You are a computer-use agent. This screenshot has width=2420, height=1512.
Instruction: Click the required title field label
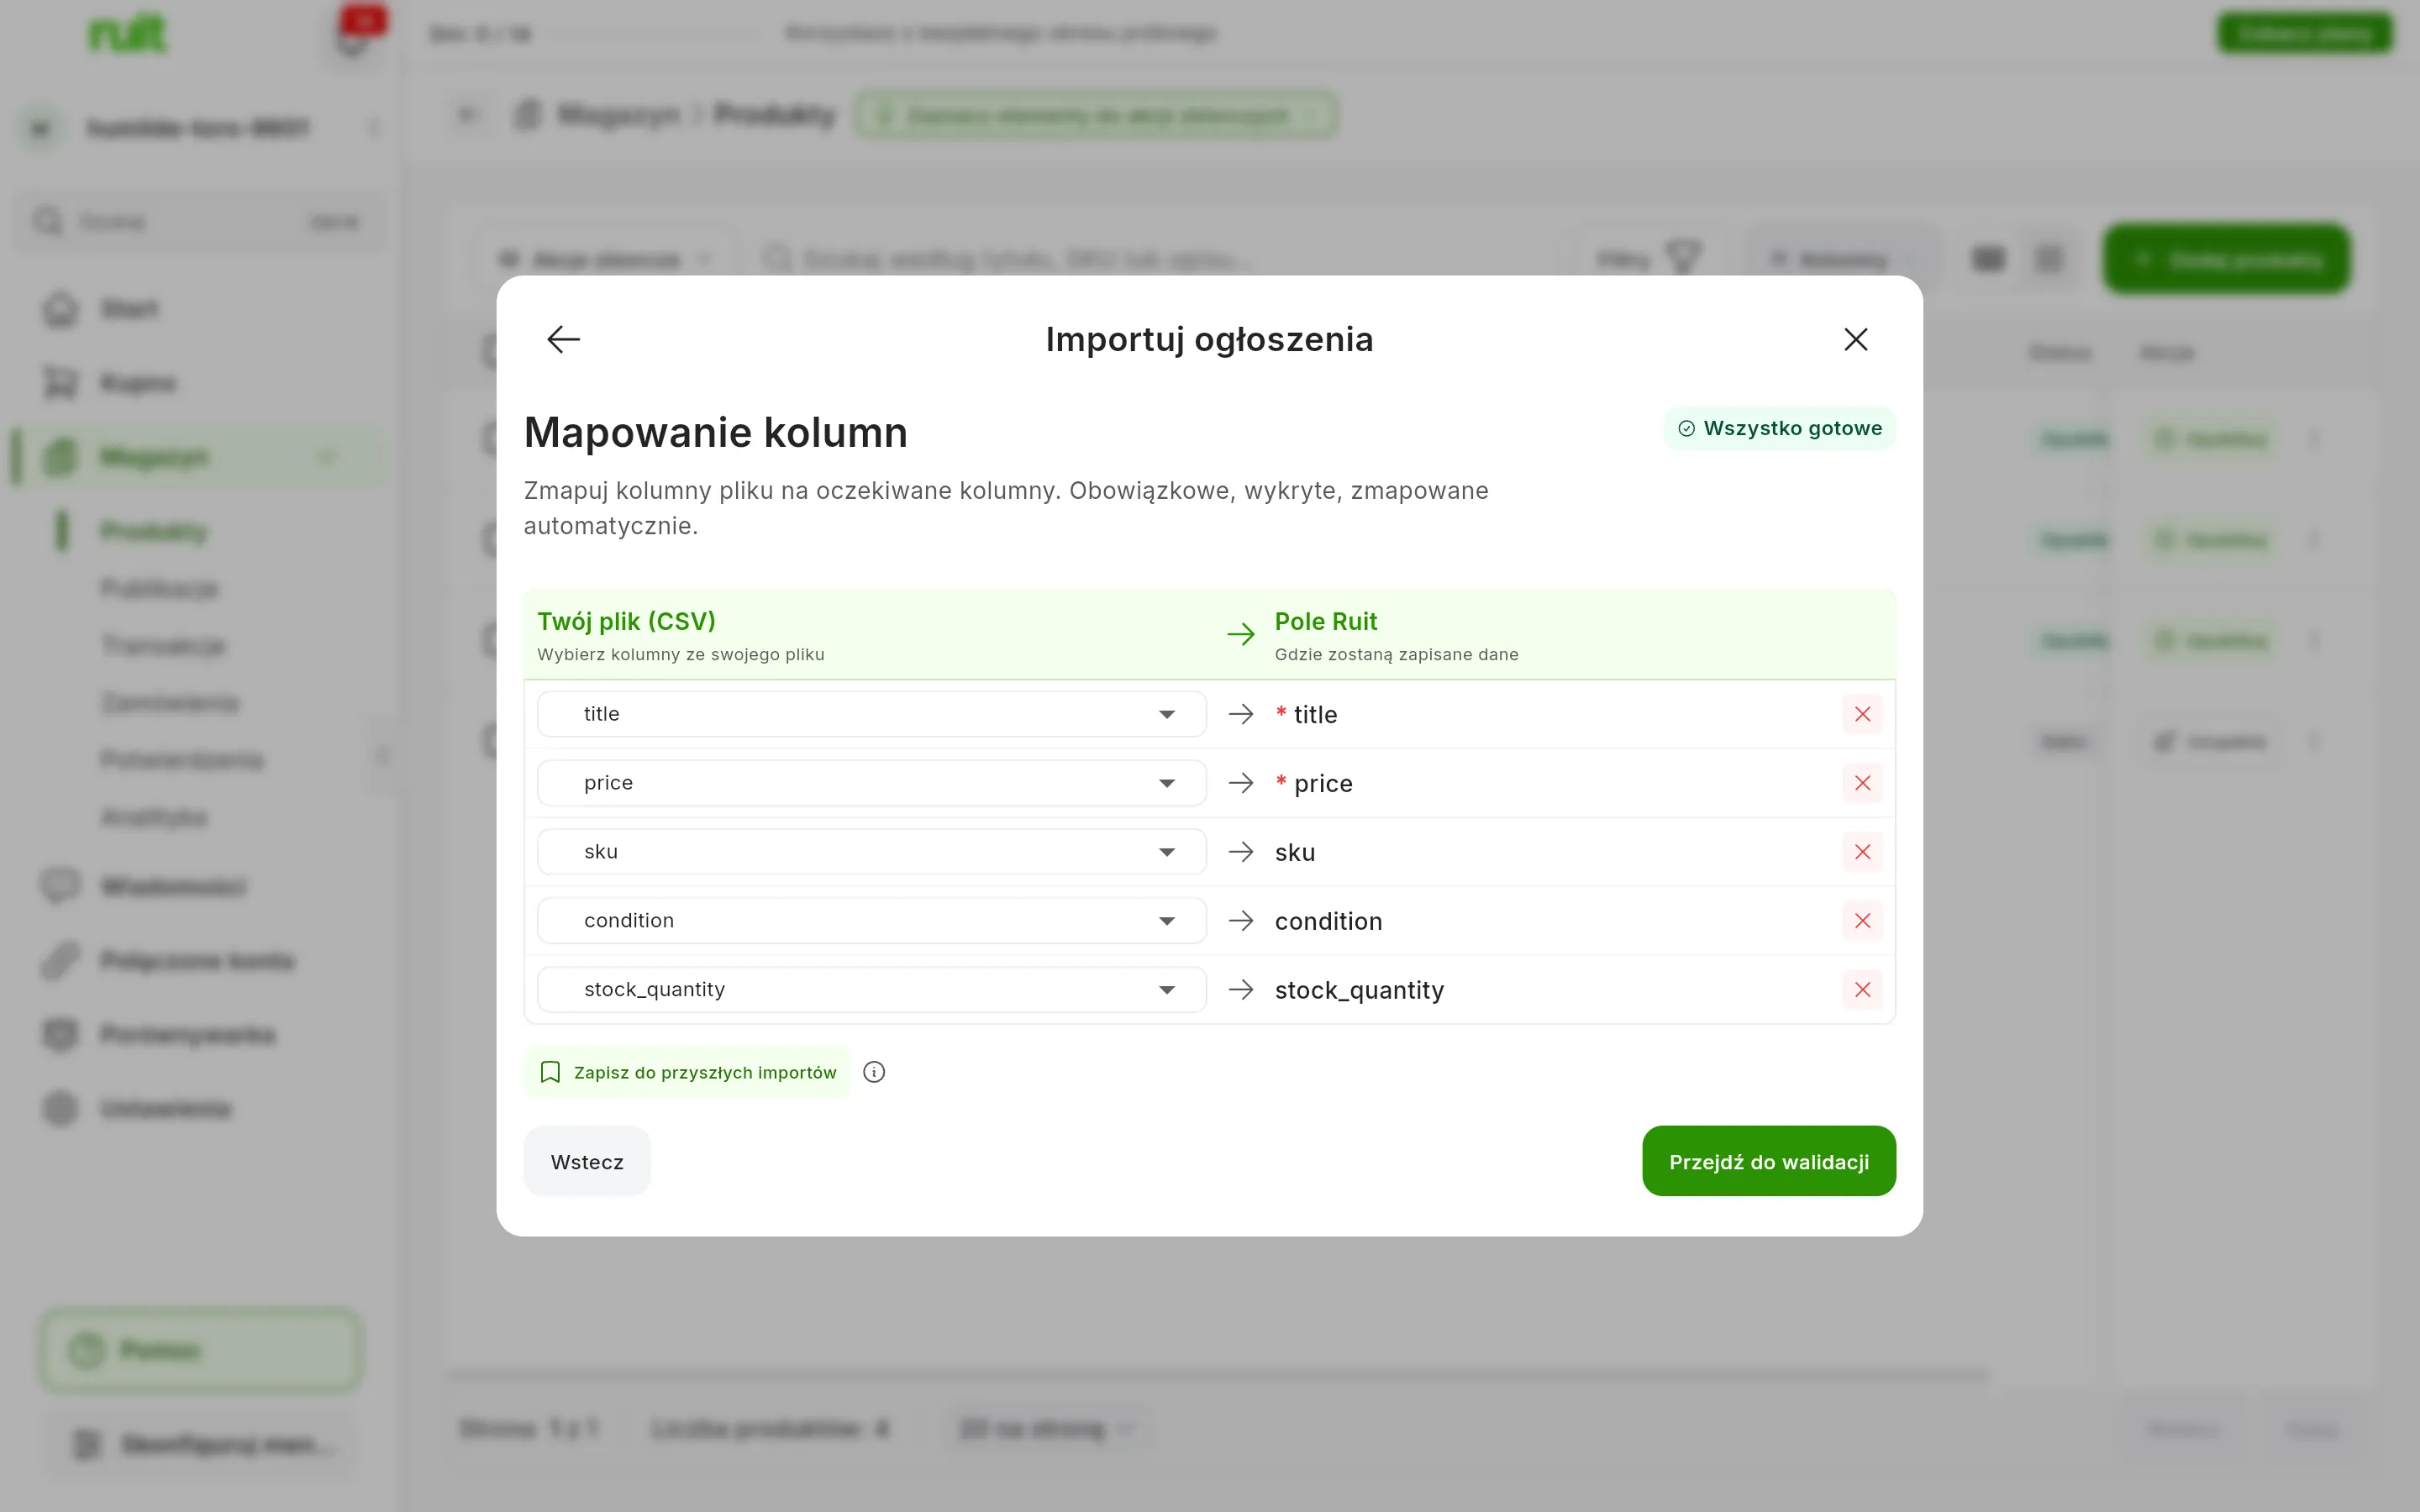coord(1305,715)
